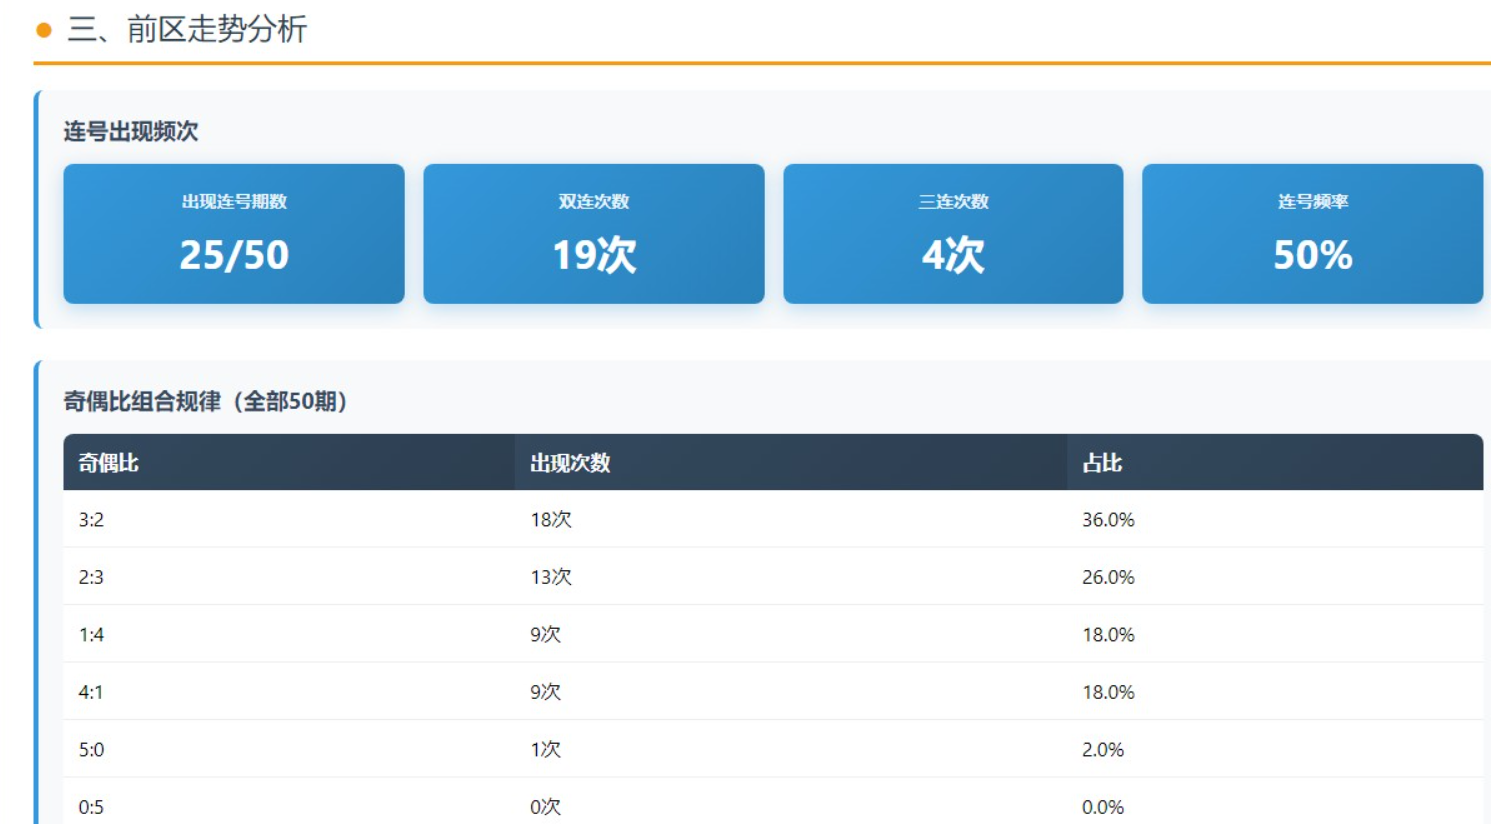
Task: Sort by the 奇偶比 column header
Action: click(x=109, y=463)
